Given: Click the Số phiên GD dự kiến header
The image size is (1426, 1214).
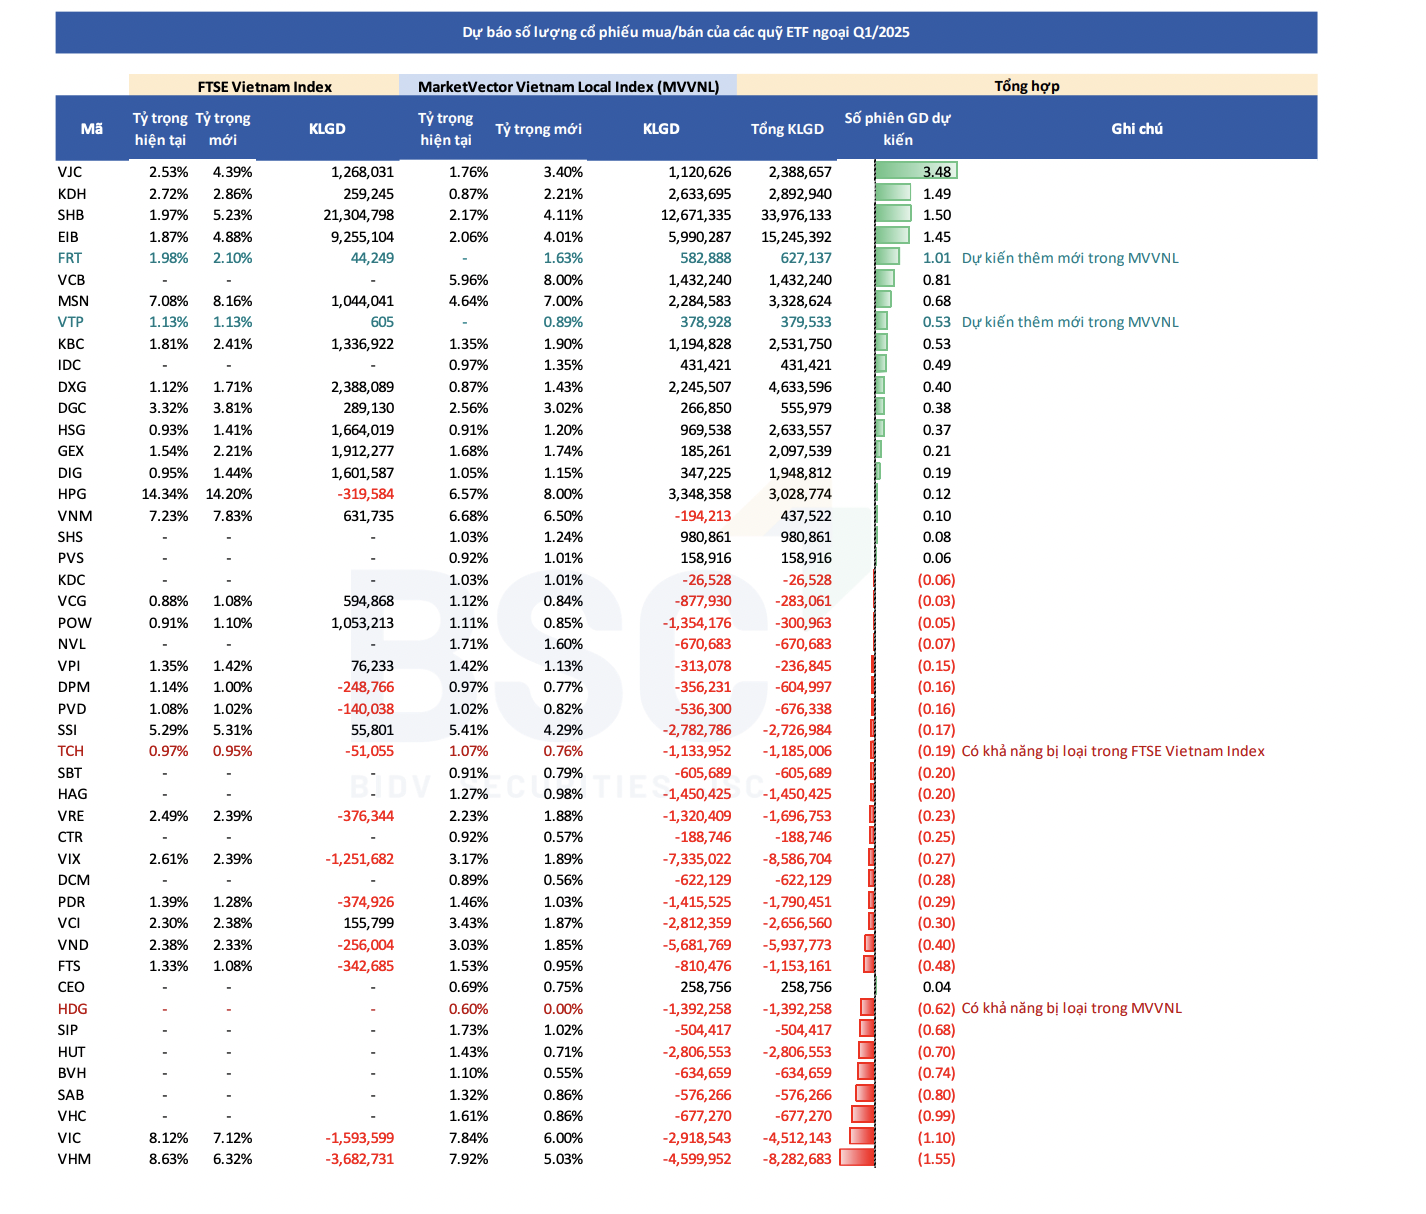Looking at the screenshot, I should (x=897, y=128).
